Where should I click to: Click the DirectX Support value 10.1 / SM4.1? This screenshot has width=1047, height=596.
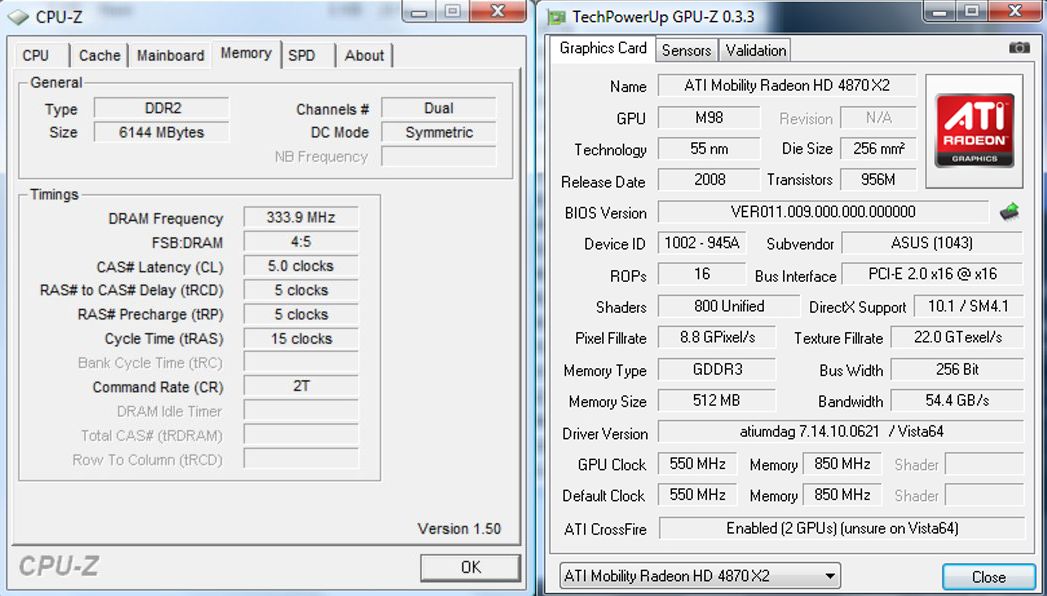click(968, 306)
